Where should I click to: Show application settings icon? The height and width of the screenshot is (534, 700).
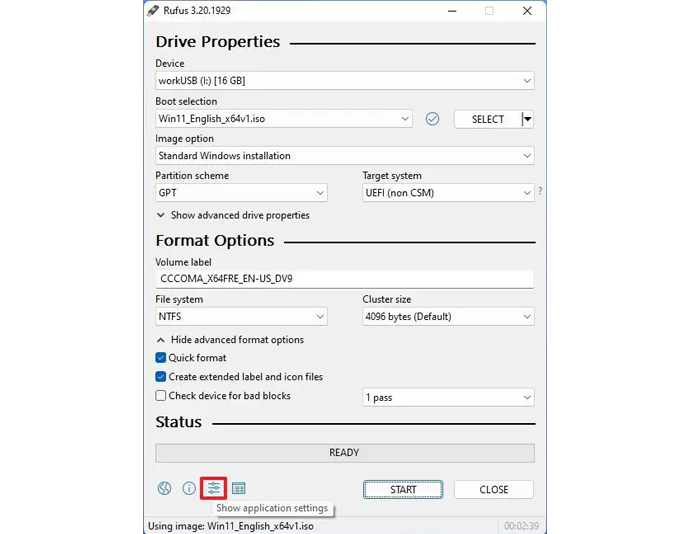[213, 488]
